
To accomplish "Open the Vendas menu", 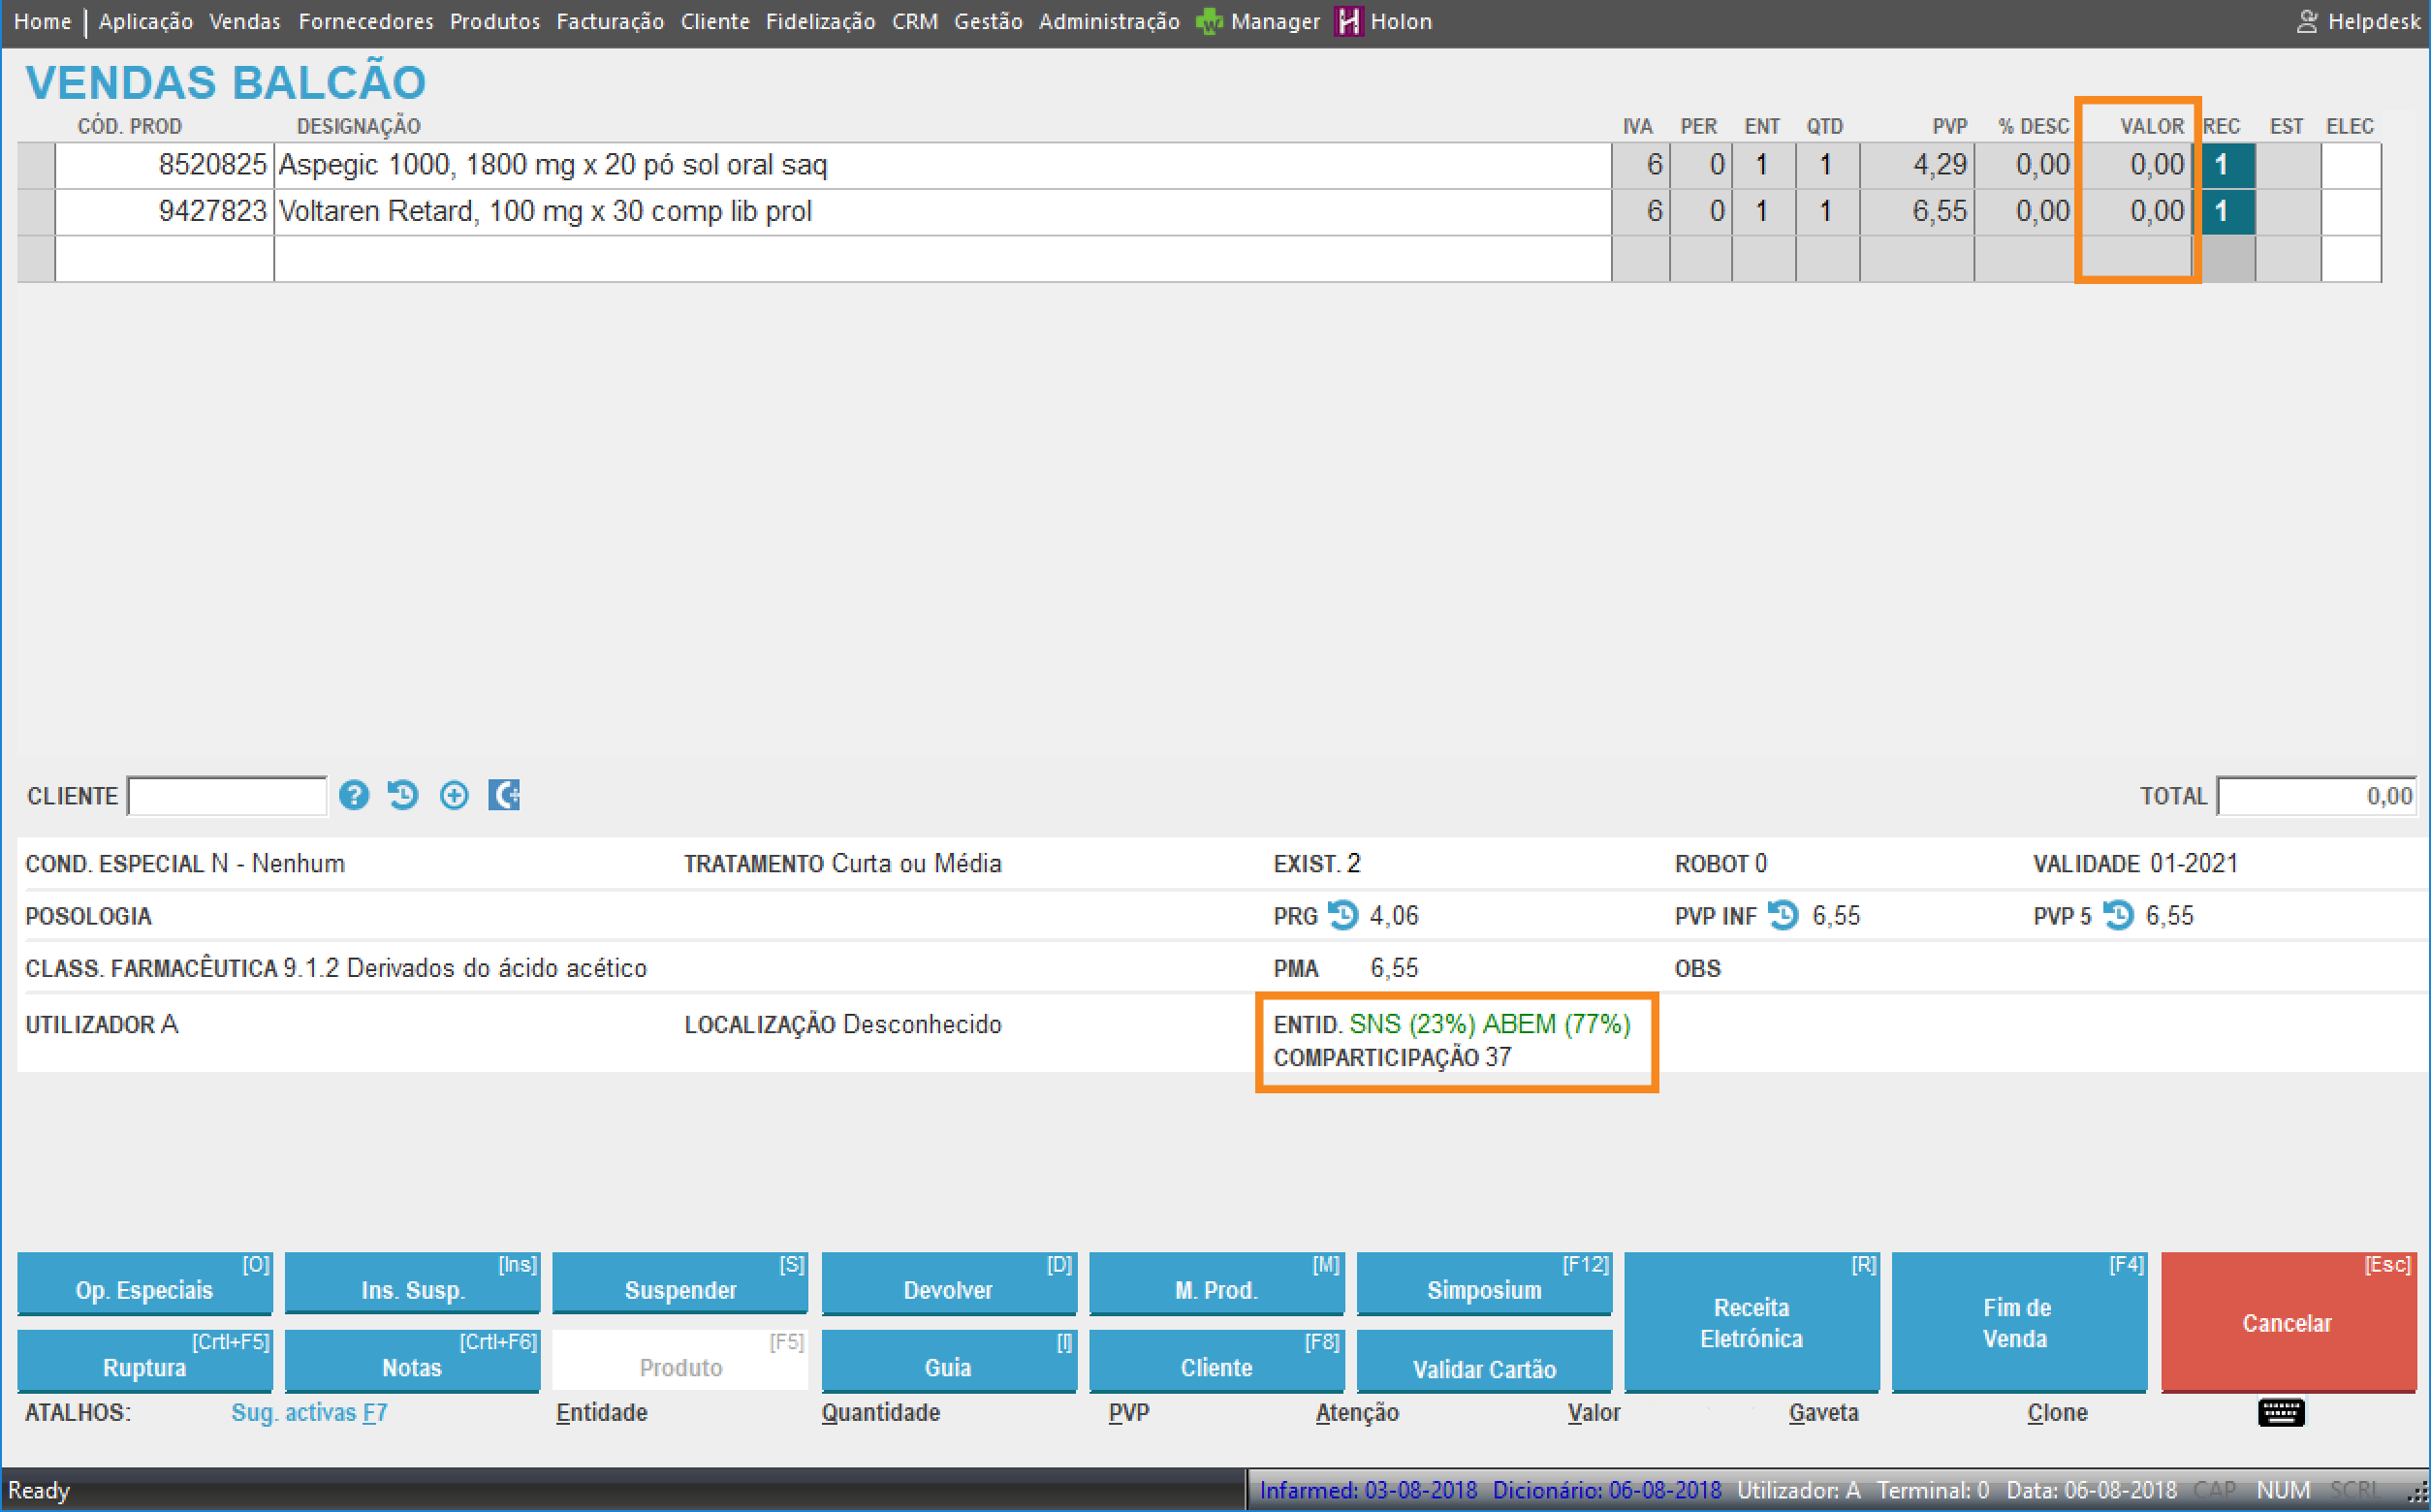I will tap(244, 21).
